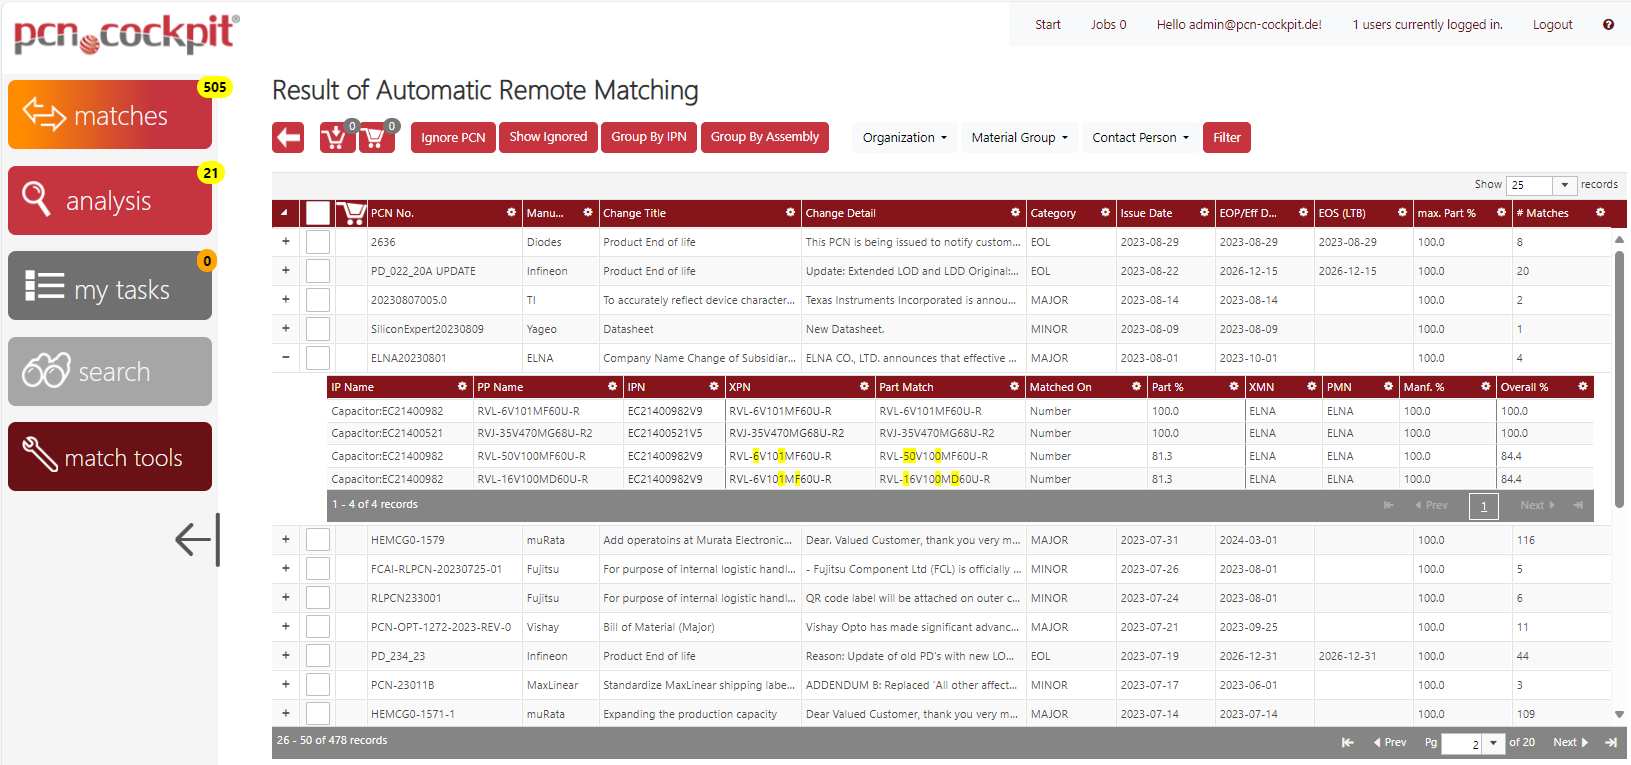Open the Show records count dropdown

coord(1565,185)
